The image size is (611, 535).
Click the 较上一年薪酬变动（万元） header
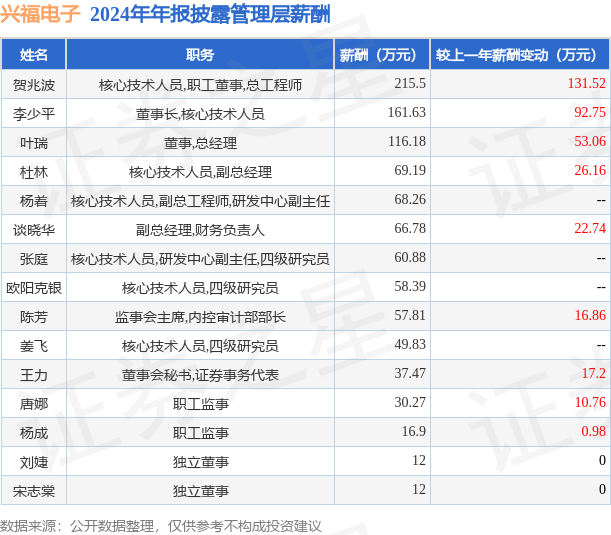pos(520,55)
